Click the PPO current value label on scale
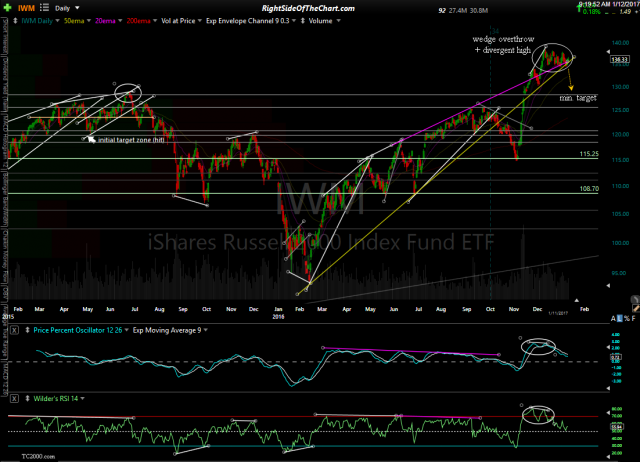The width and height of the screenshot is (640, 462). 616,357
